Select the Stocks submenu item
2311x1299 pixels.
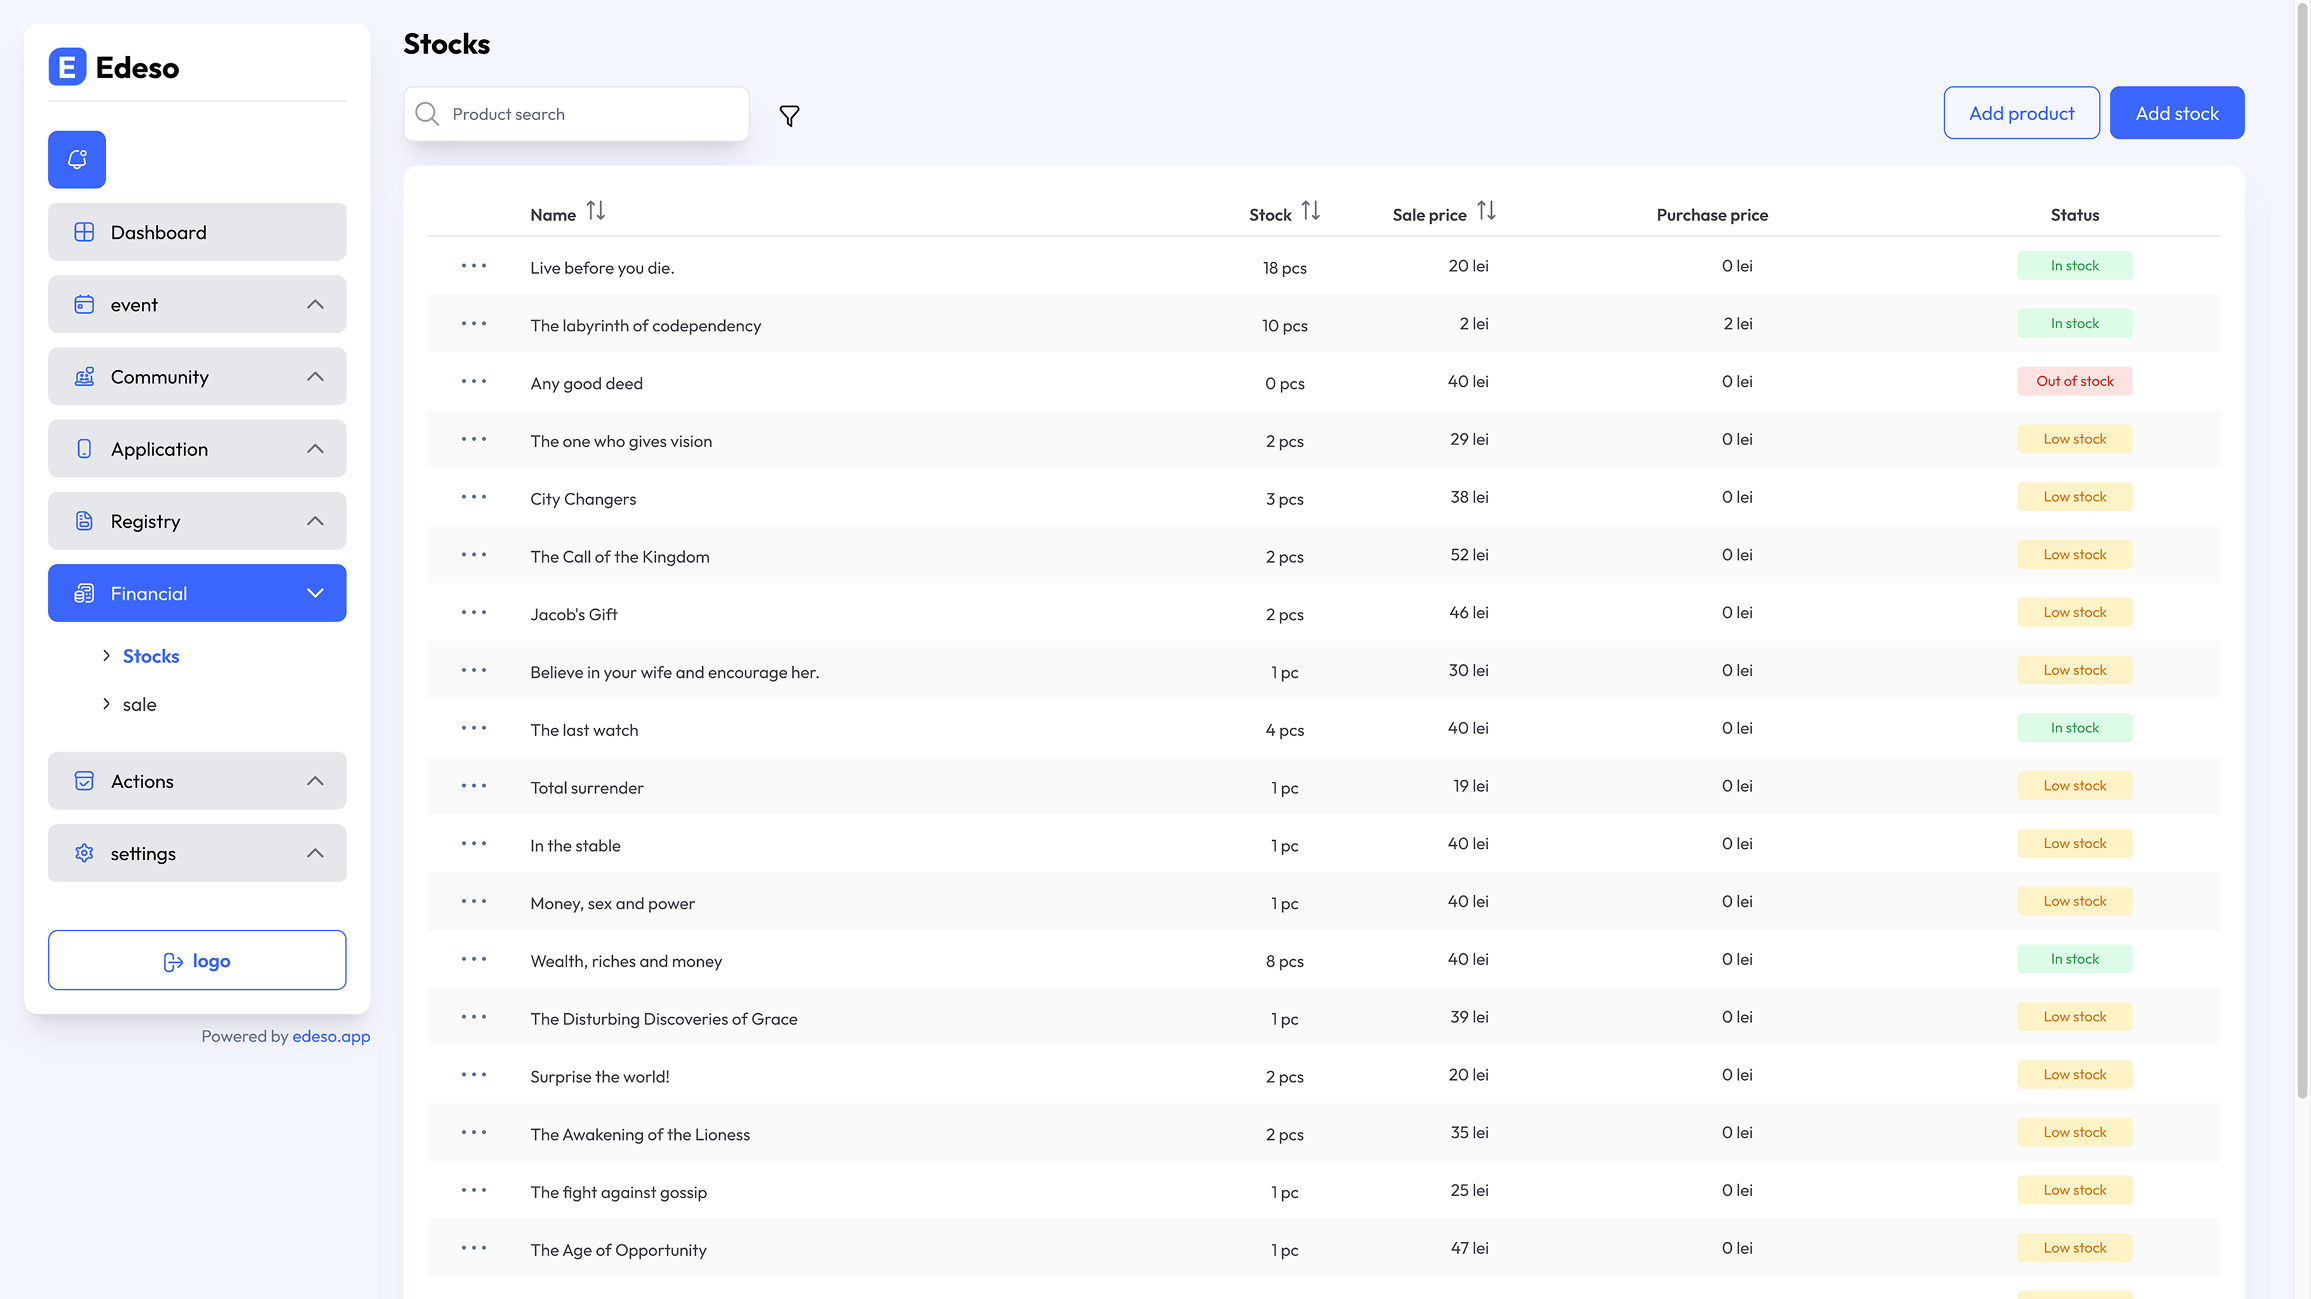[151, 656]
